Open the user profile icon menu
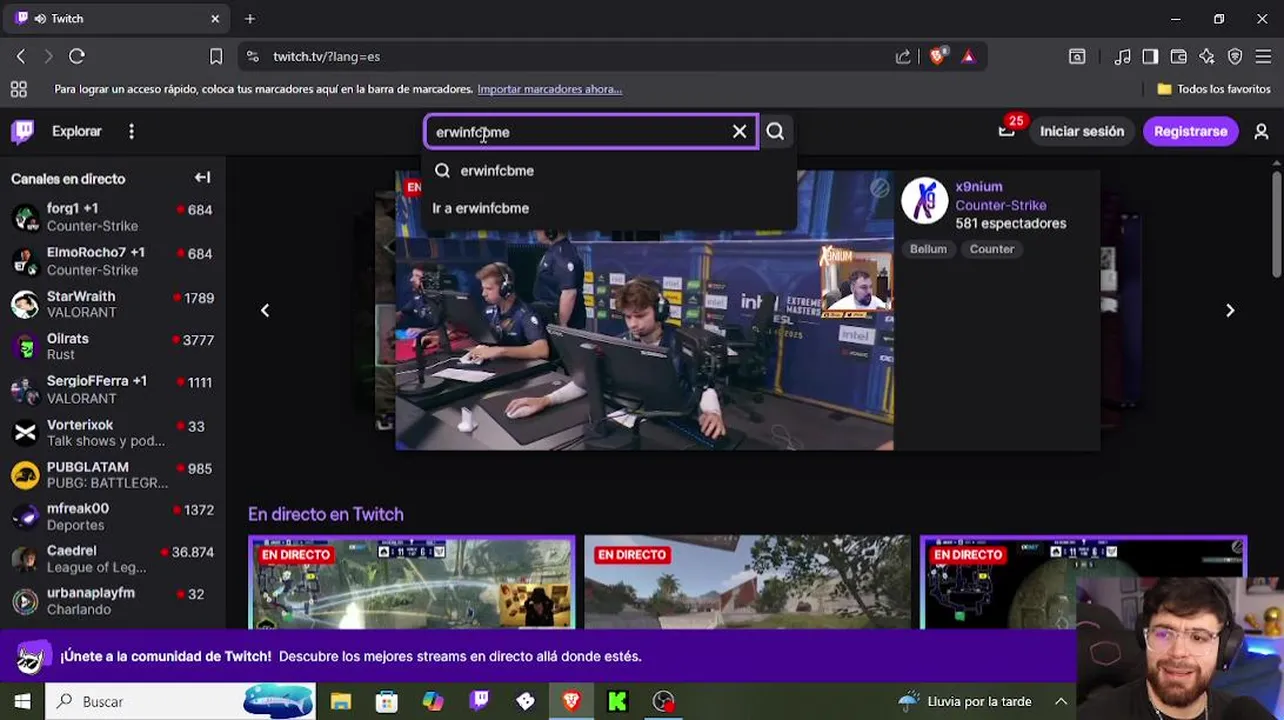Image resolution: width=1284 pixels, height=720 pixels. click(x=1261, y=131)
